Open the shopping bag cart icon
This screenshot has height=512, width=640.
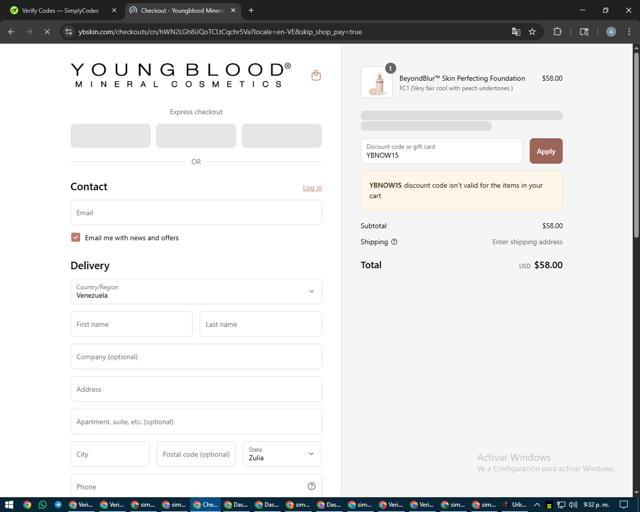pos(316,76)
